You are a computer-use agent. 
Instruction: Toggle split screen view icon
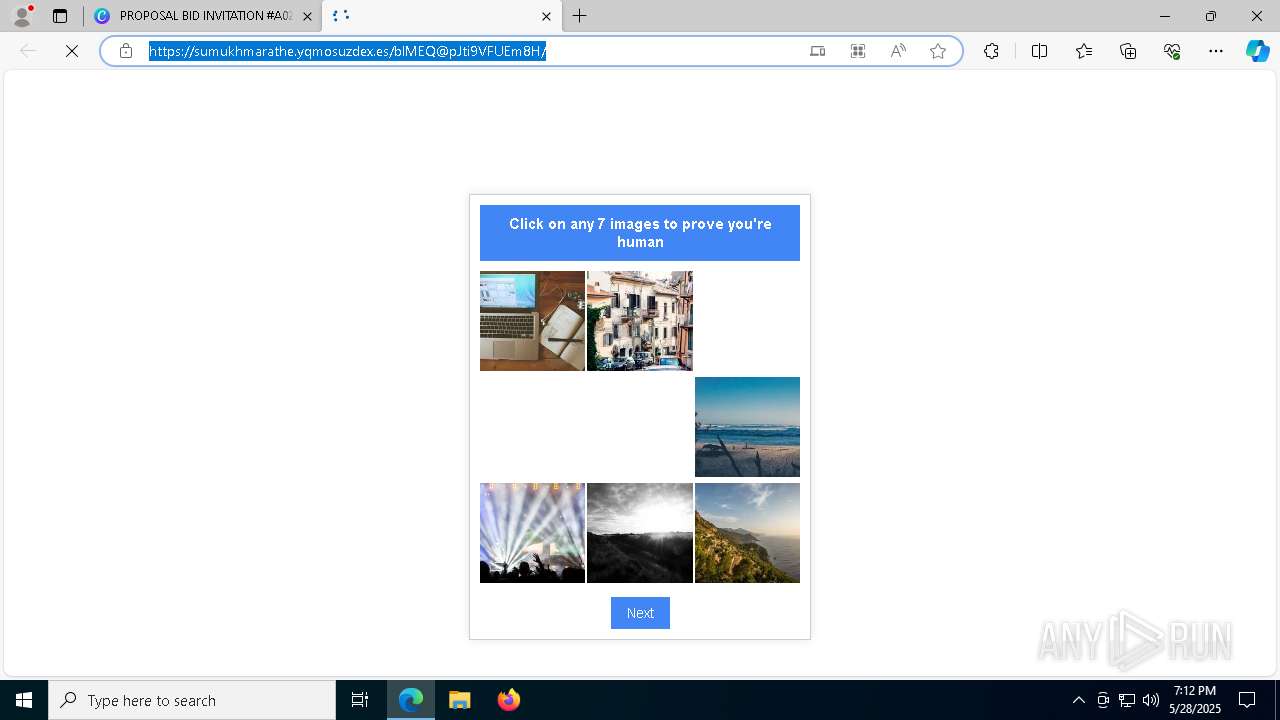point(1039,51)
